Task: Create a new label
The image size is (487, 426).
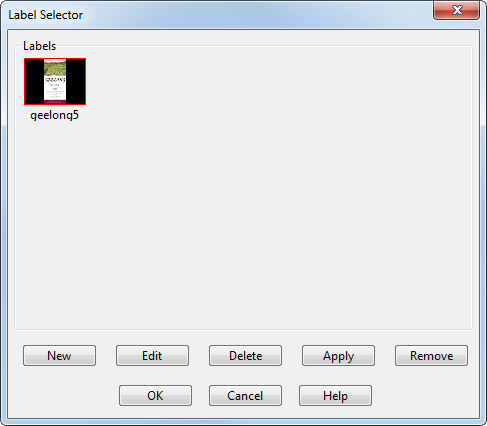Action: [59, 356]
